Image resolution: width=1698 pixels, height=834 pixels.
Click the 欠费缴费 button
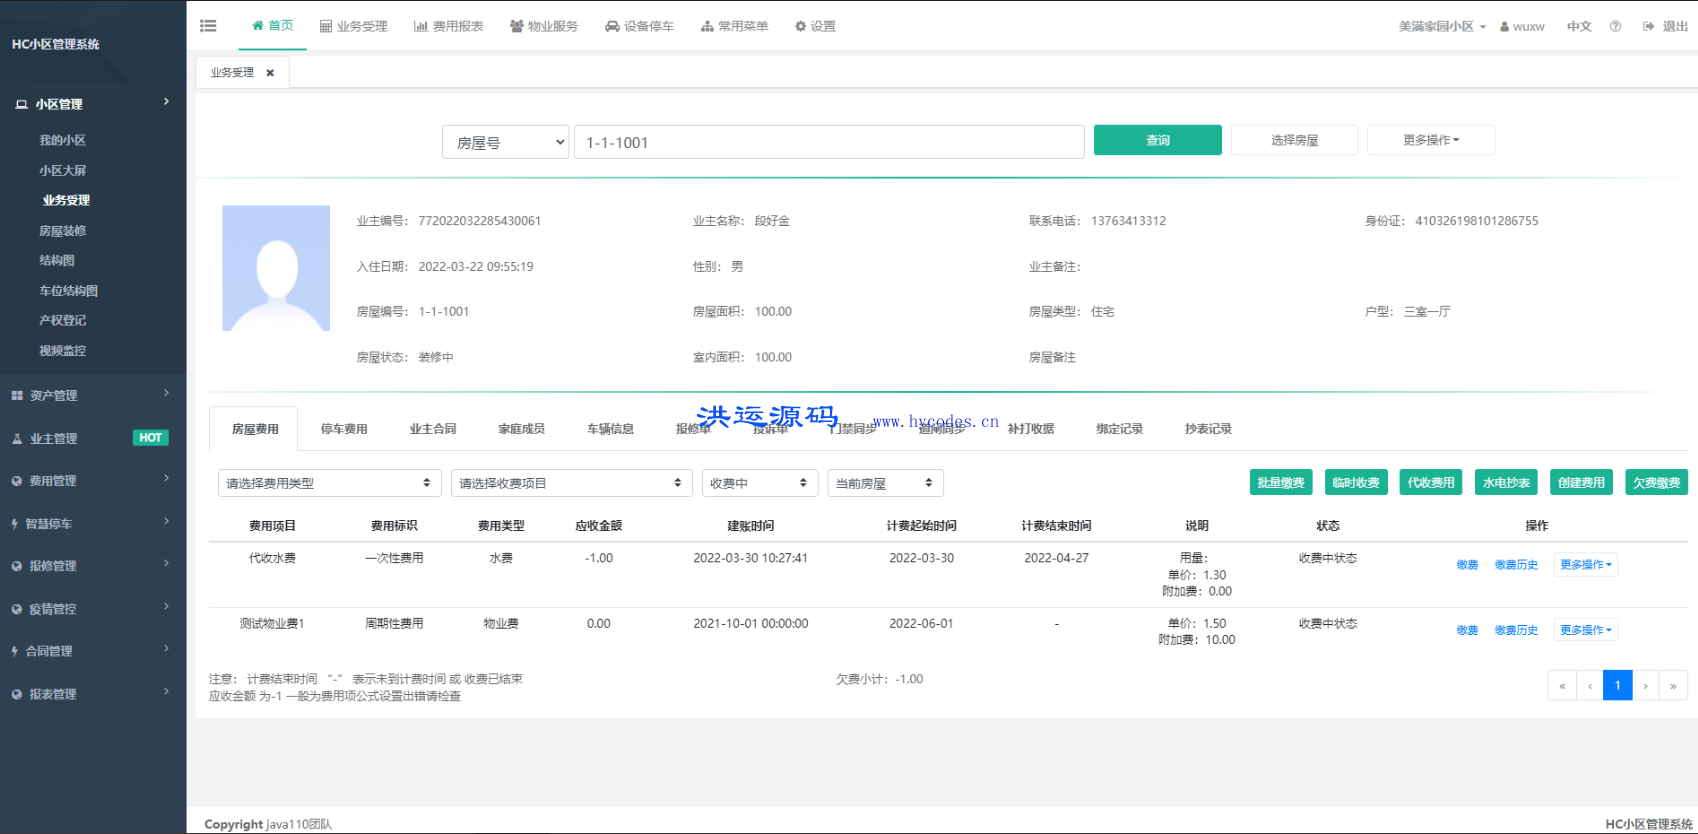(x=1656, y=482)
